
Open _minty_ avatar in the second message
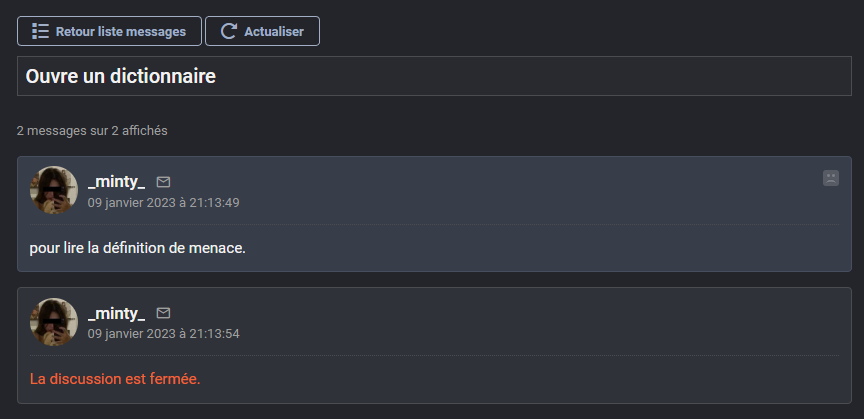[x=54, y=322]
